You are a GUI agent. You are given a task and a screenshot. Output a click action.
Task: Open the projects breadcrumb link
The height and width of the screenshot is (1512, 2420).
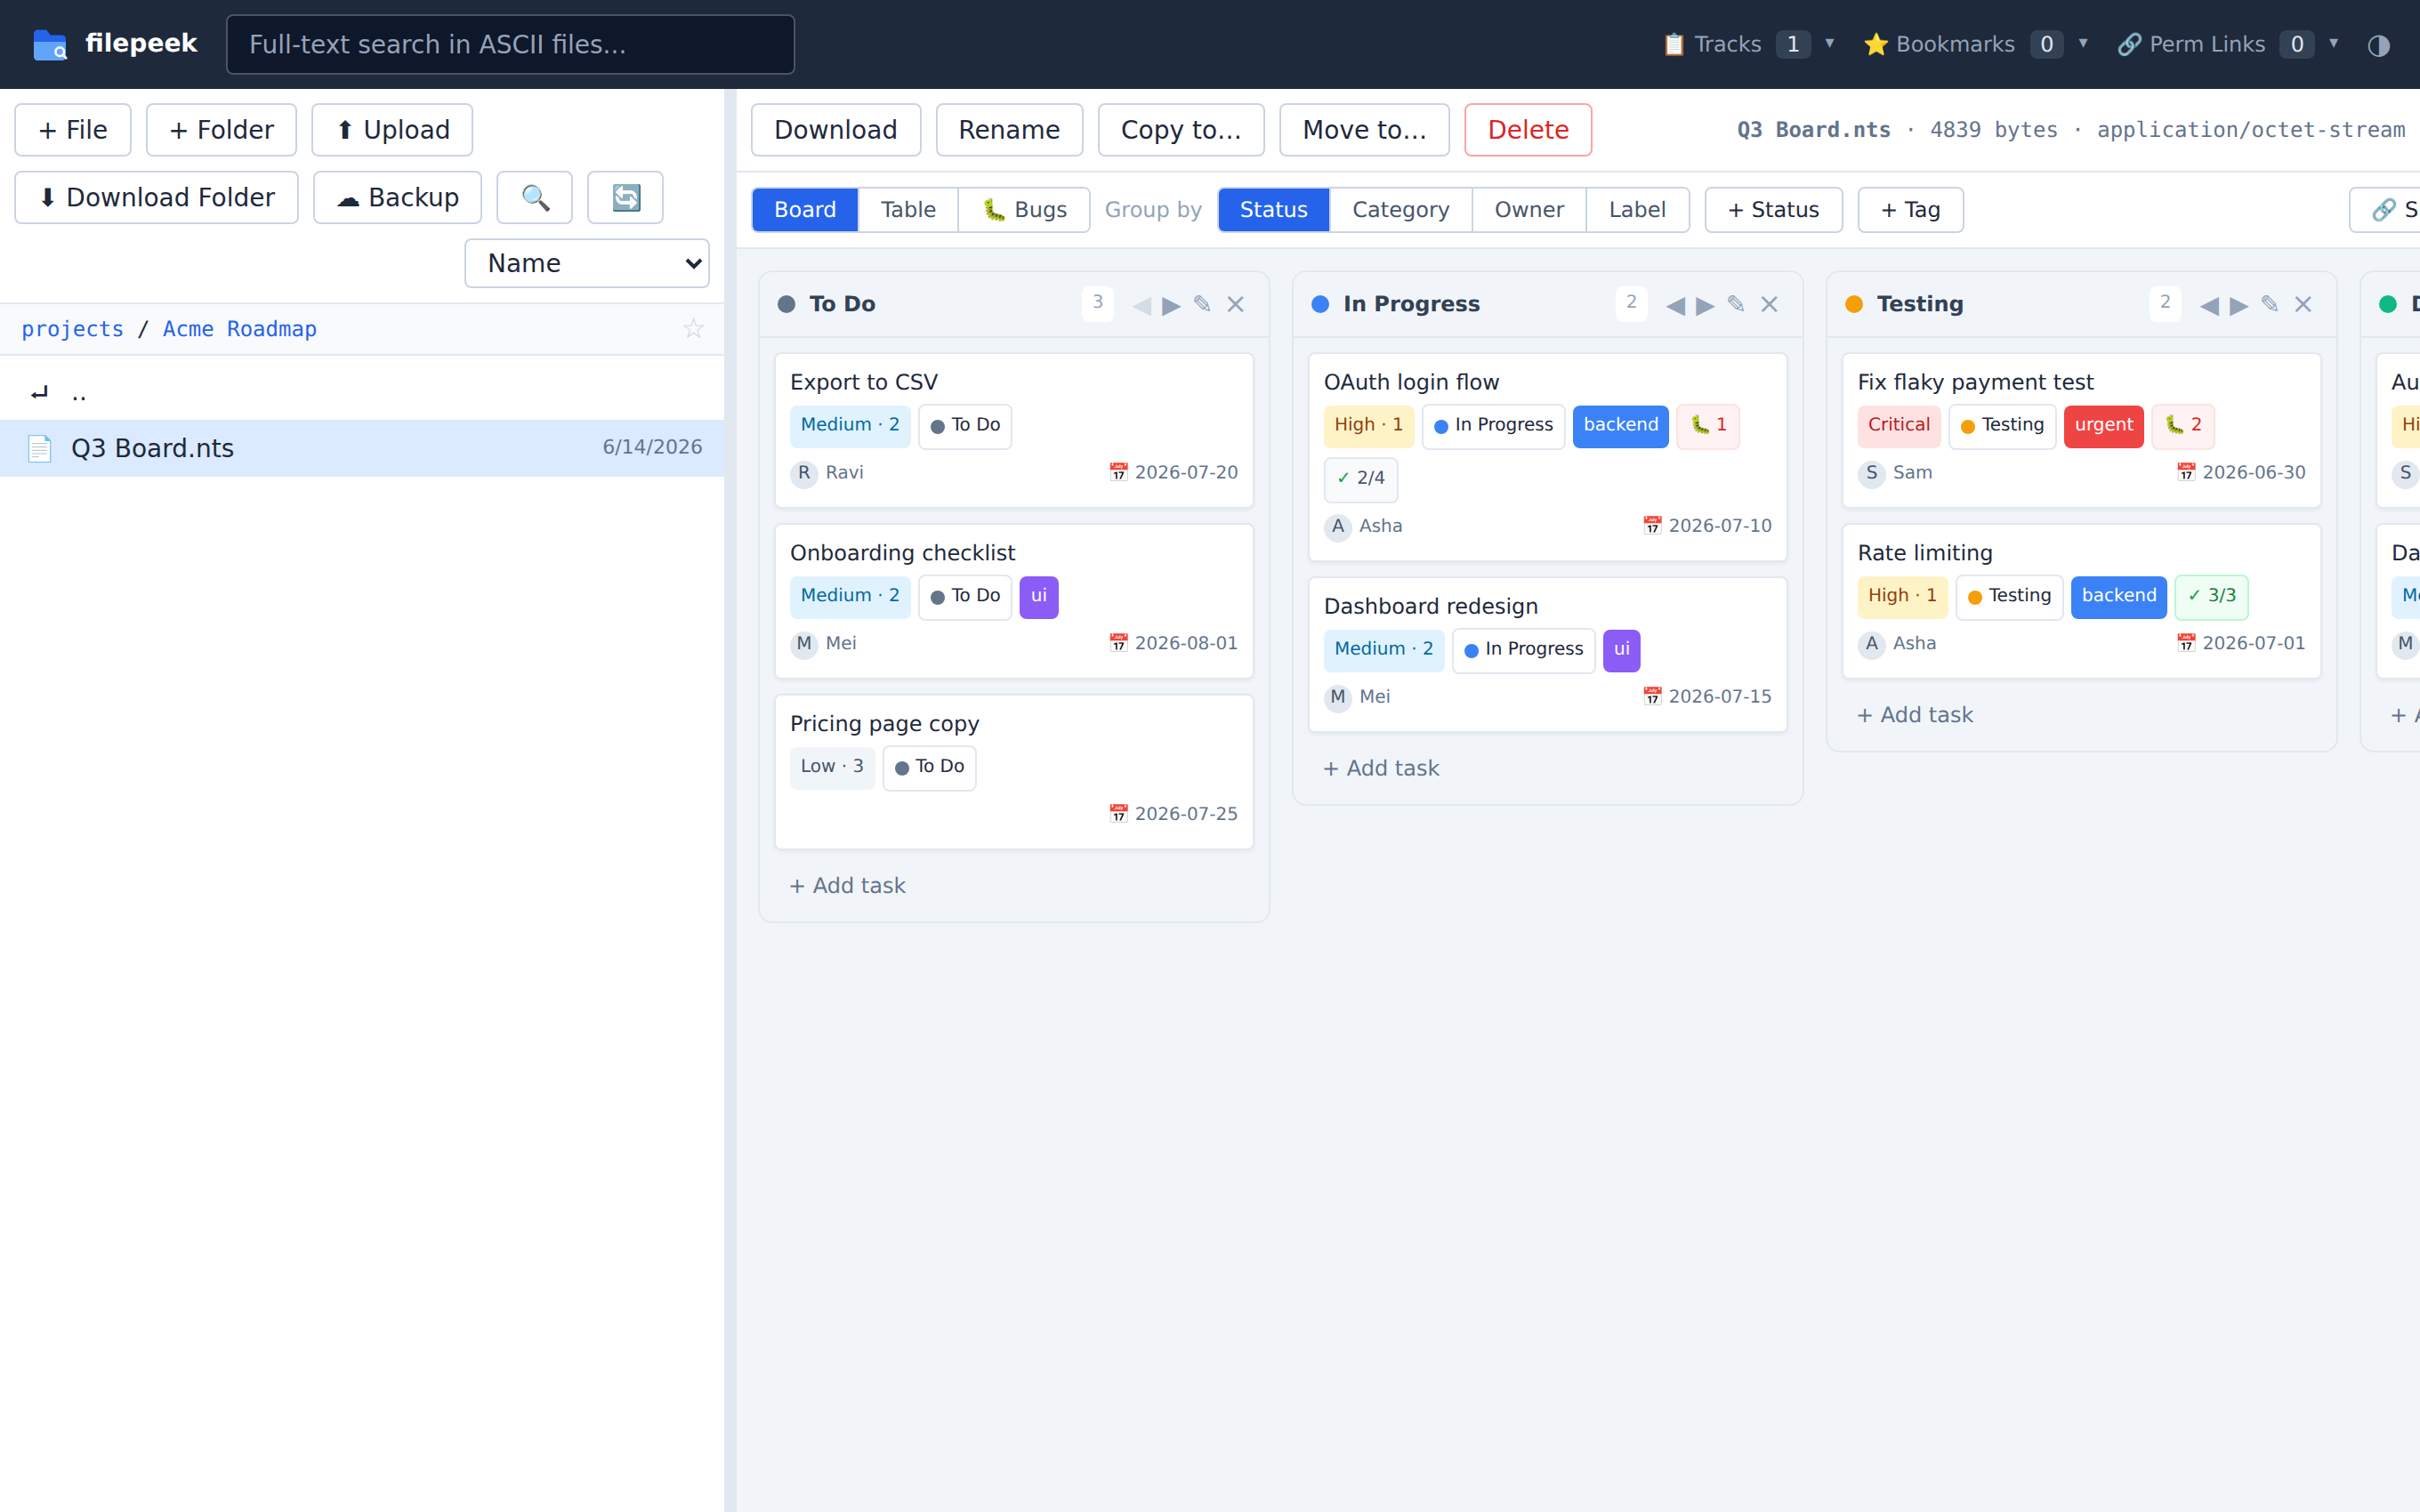pos(73,329)
